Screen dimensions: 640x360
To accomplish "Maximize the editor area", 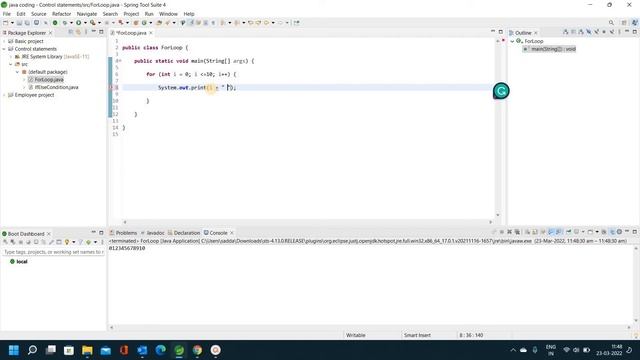I will click(501, 32).
